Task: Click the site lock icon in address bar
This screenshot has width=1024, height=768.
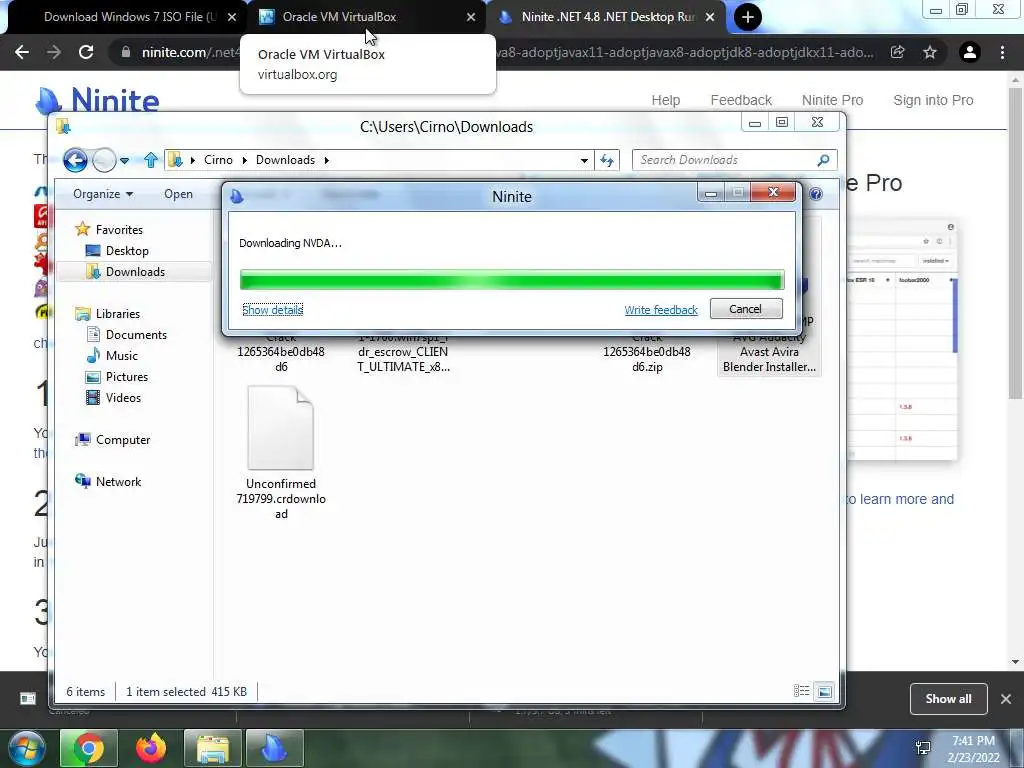Action: pos(125,52)
